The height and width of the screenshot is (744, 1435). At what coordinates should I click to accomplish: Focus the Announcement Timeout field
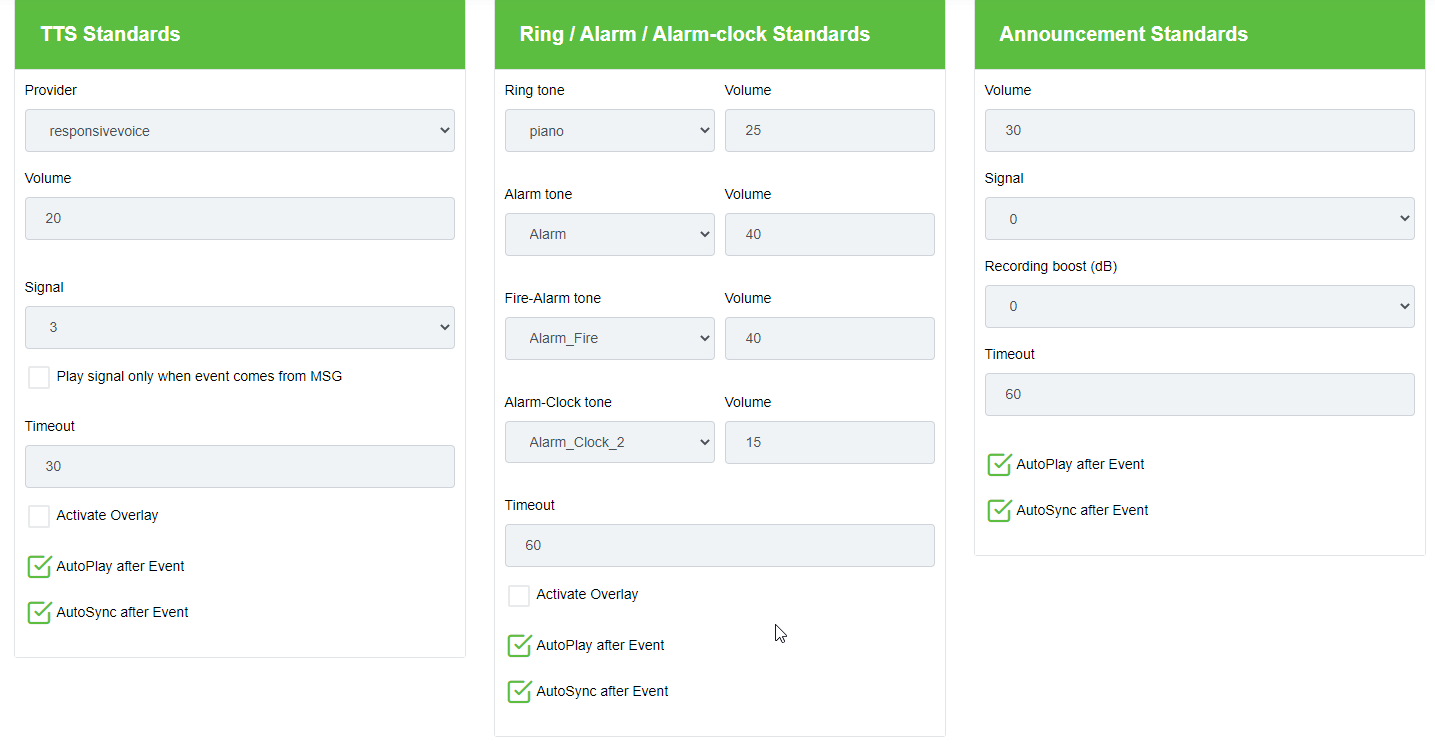click(1199, 395)
